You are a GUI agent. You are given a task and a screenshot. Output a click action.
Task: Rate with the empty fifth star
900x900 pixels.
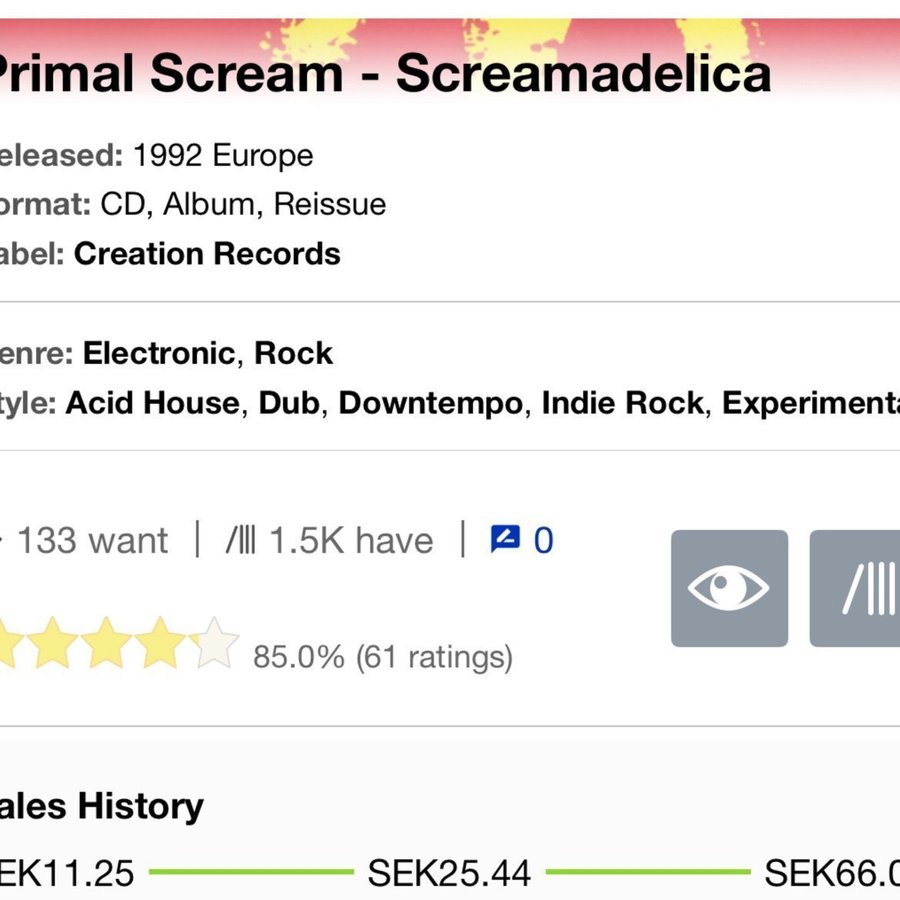tap(214, 645)
